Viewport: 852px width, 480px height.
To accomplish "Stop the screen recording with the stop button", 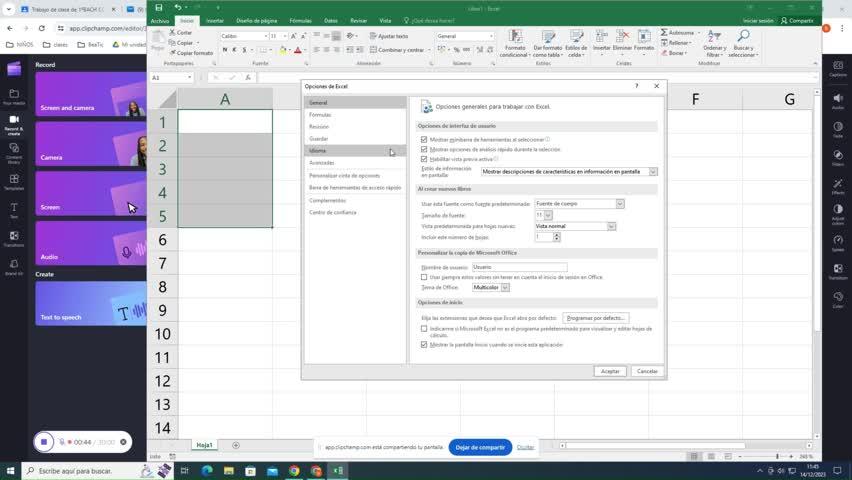I will pyautogui.click(x=44, y=441).
